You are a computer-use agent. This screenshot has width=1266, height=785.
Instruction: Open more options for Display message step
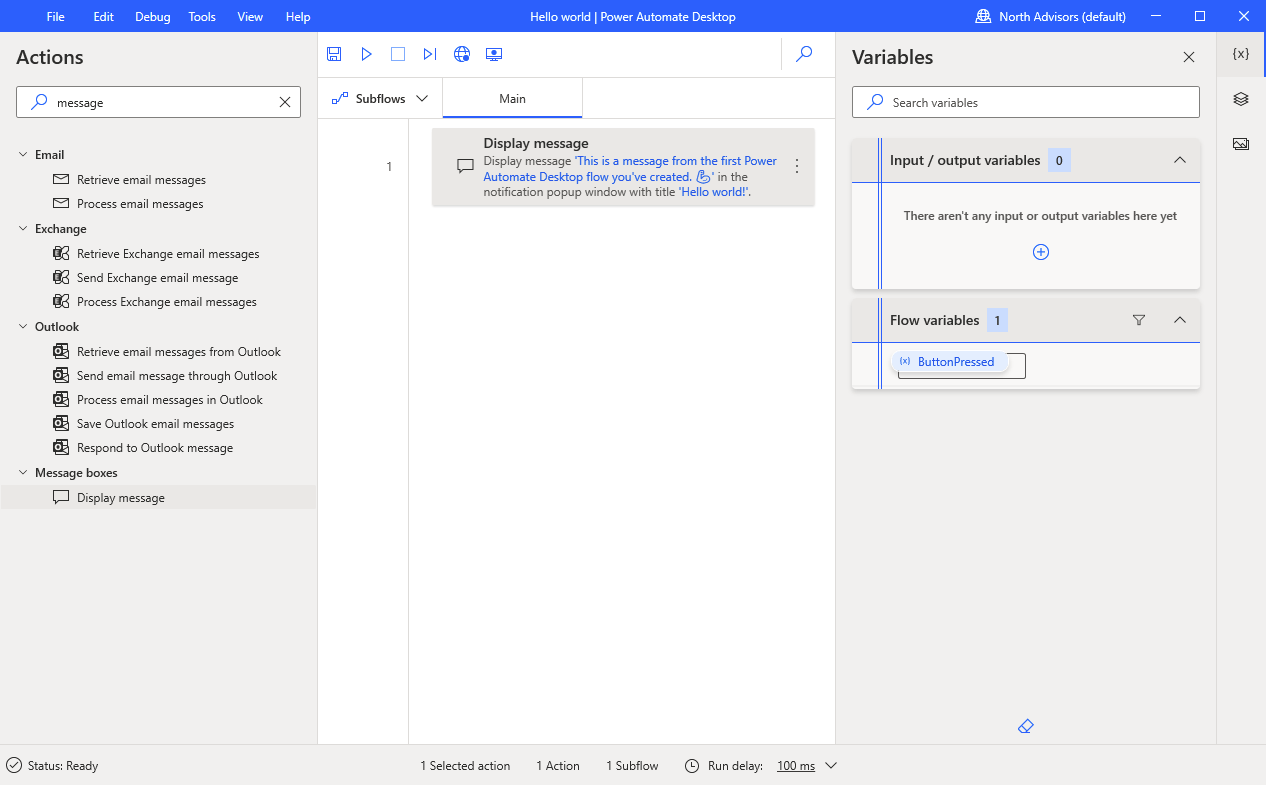pos(797,166)
